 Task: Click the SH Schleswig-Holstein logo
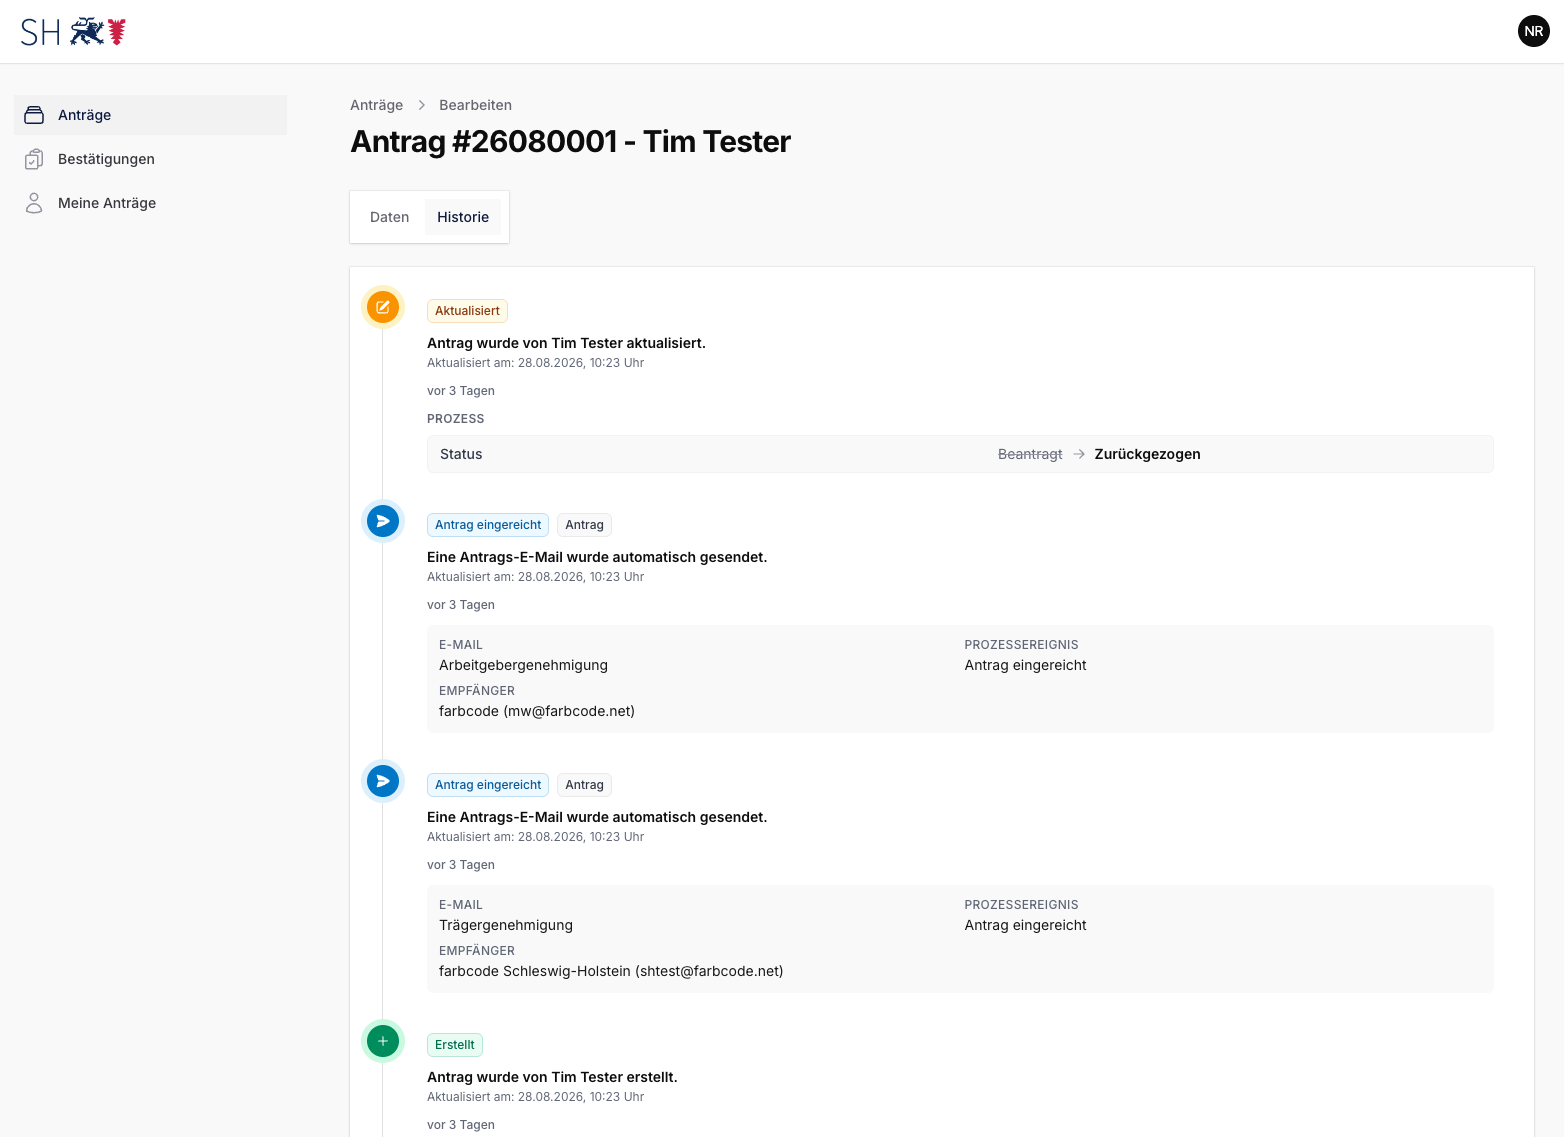pos(73,32)
